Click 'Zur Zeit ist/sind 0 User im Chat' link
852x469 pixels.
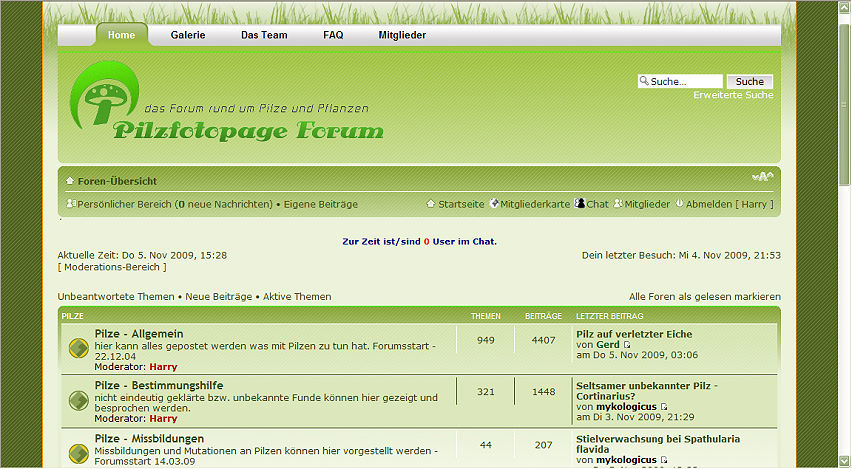(419, 242)
